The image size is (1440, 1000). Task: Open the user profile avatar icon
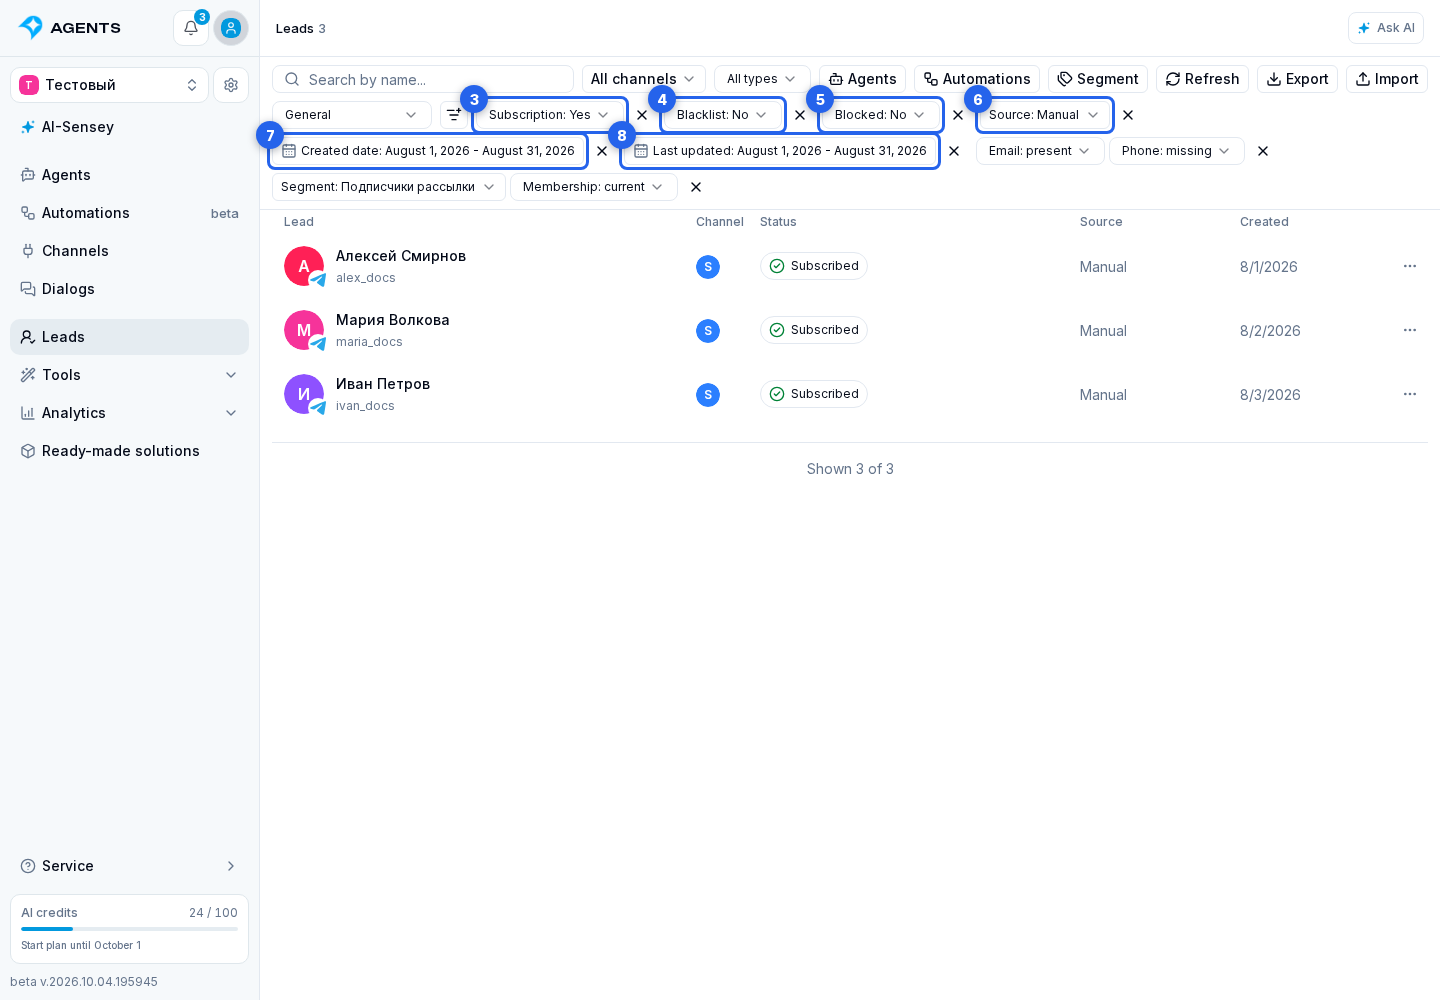pyautogui.click(x=231, y=28)
